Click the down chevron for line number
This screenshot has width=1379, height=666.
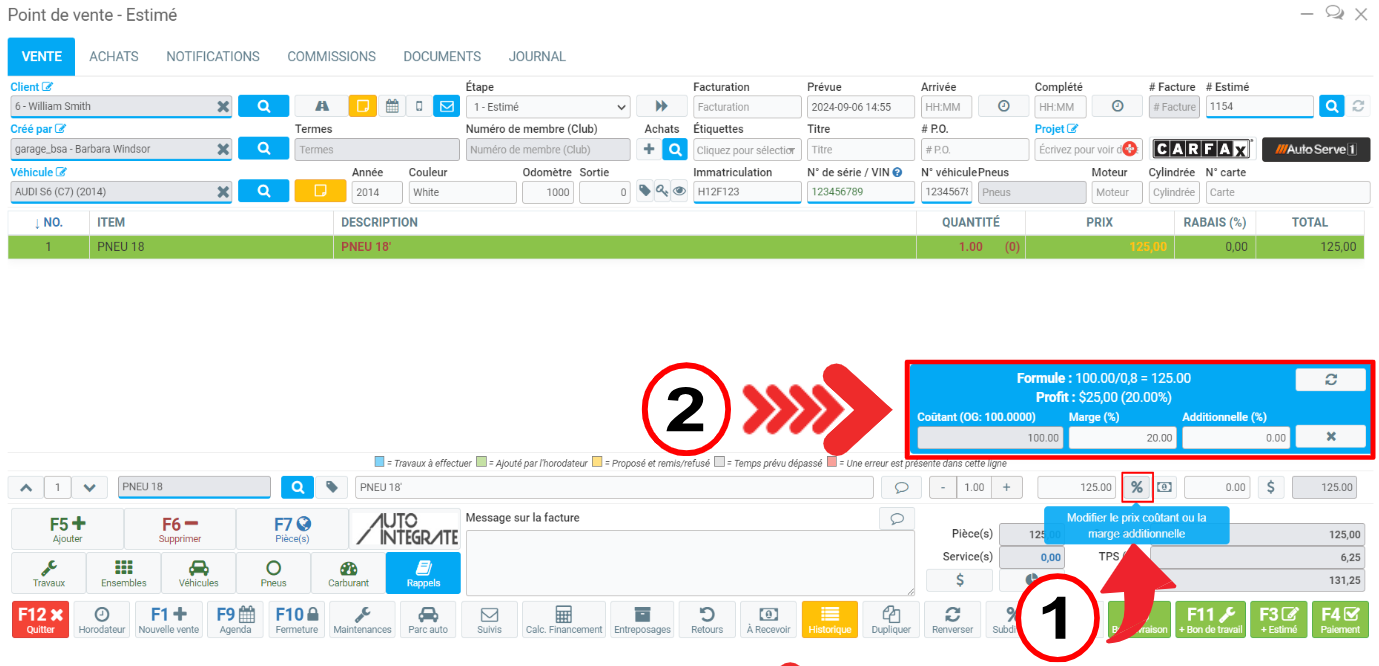tap(89, 487)
